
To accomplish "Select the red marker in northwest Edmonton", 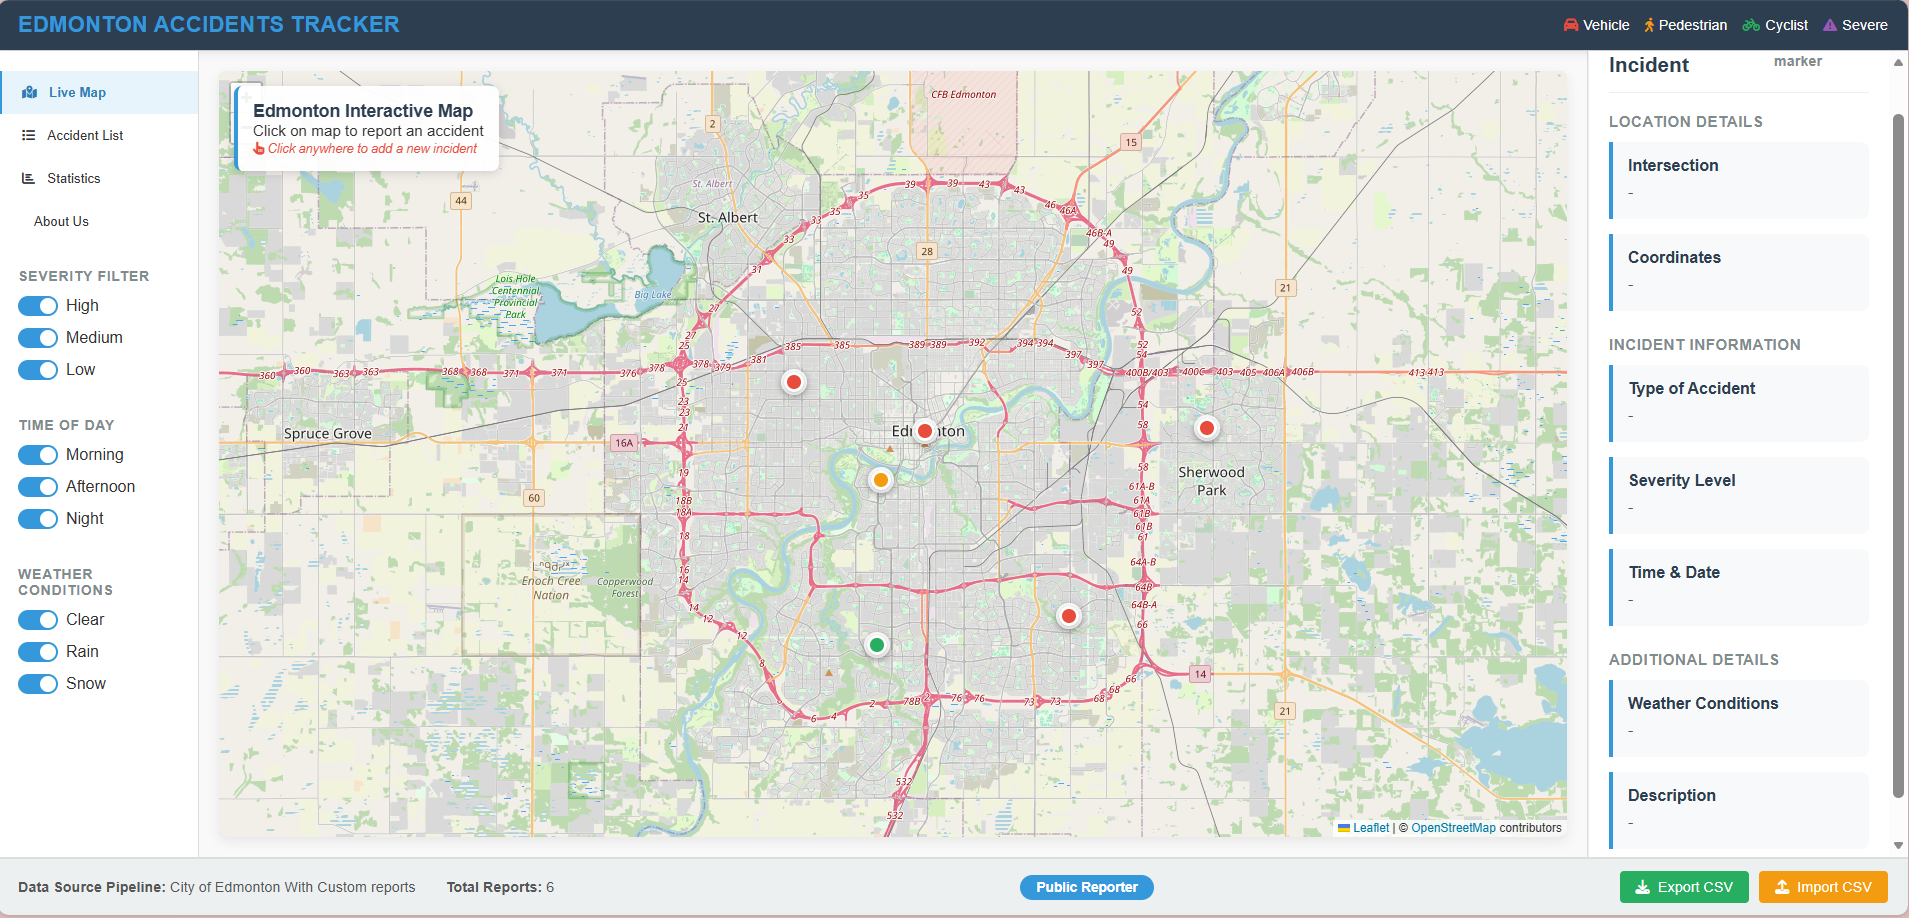I will [x=794, y=382].
